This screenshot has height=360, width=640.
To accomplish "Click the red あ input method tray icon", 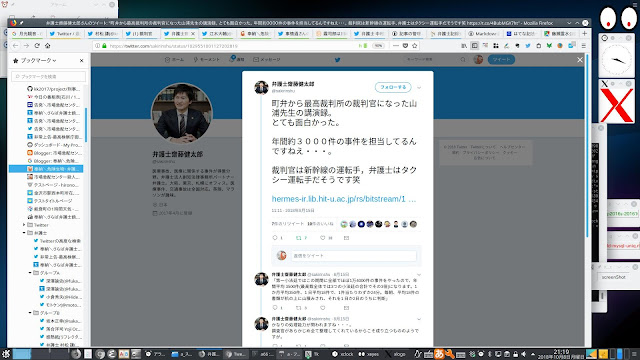I will [439, 354].
